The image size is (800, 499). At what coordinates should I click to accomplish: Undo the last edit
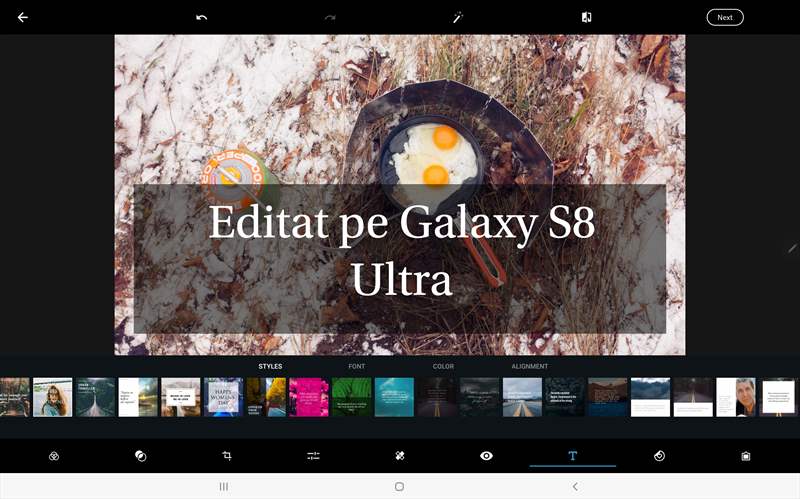pos(202,17)
